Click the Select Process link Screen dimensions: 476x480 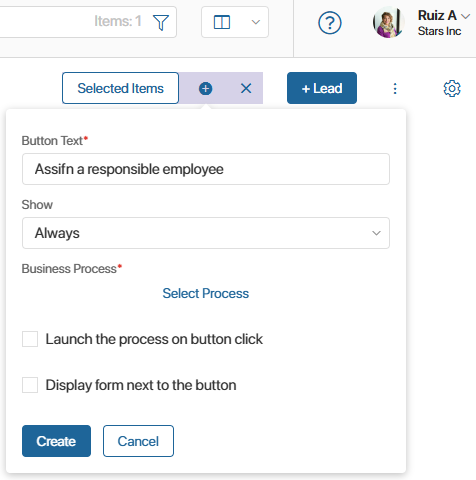click(x=206, y=293)
